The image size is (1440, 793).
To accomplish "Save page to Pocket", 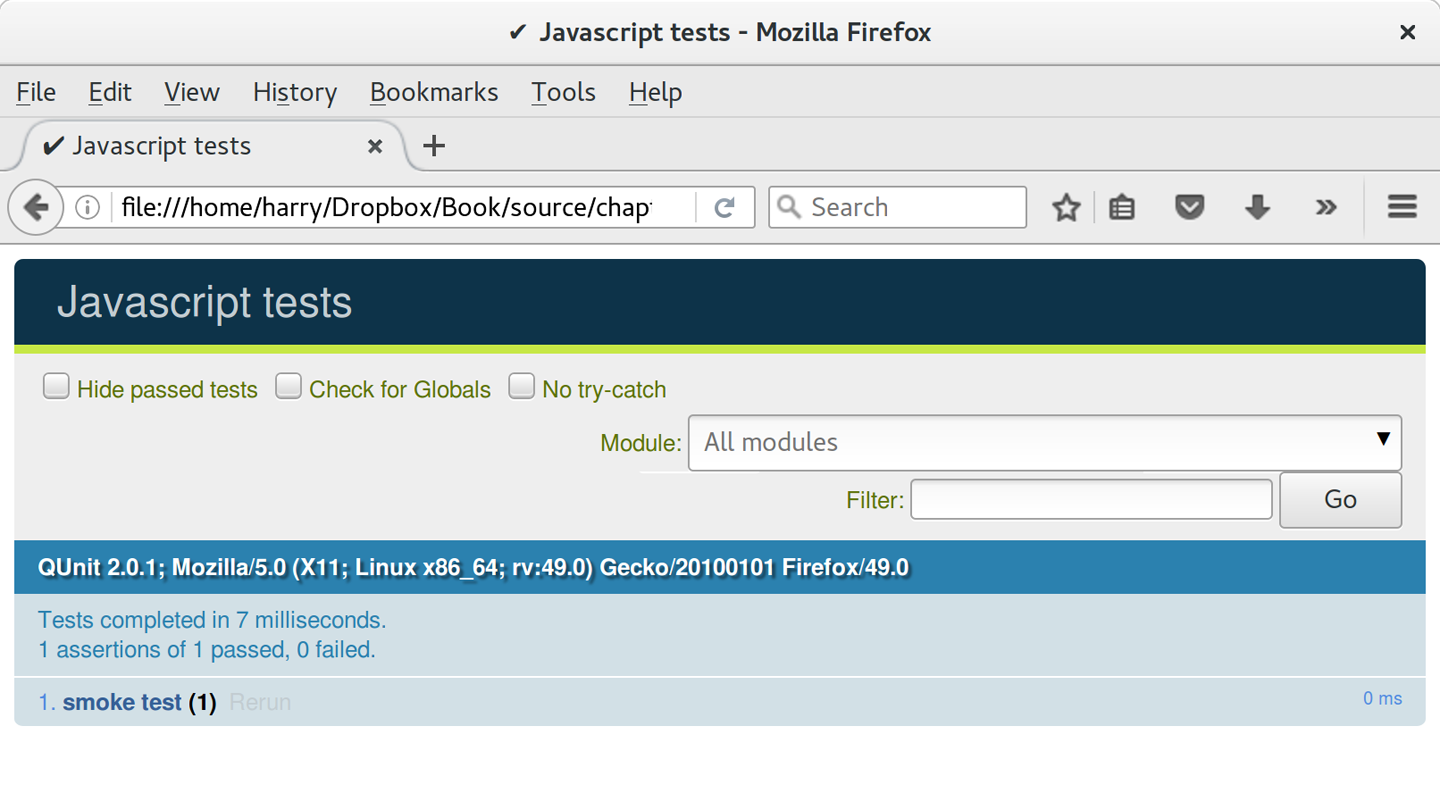I will click(x=1189, y=208).
